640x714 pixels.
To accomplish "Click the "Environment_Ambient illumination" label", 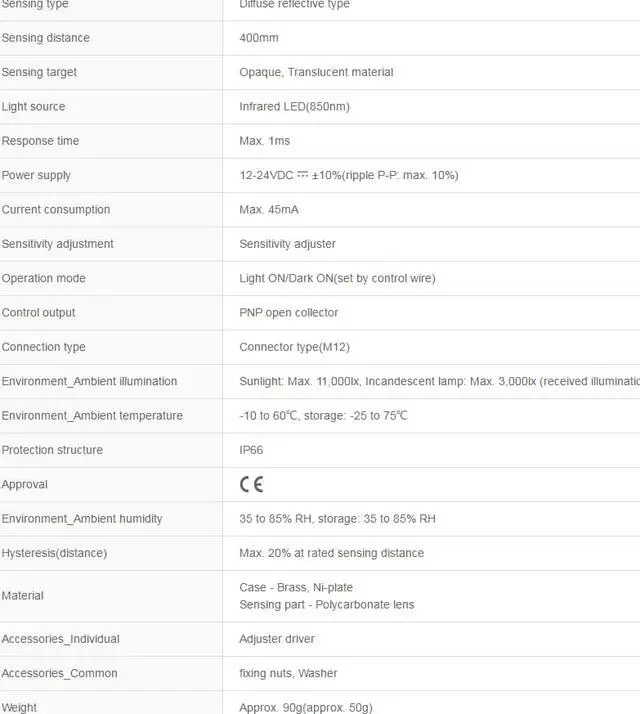I will click(89, 381).
